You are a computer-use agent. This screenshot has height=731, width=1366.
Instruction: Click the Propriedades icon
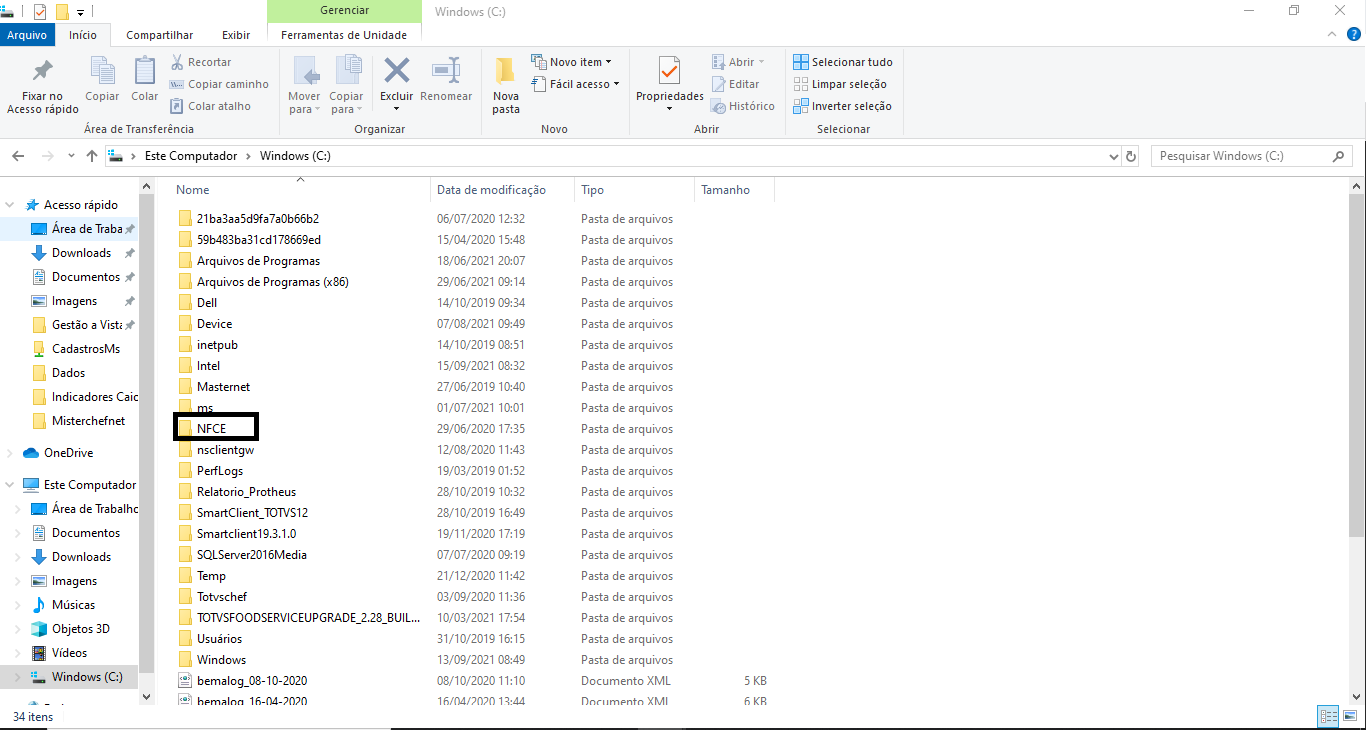click(670, 71)
